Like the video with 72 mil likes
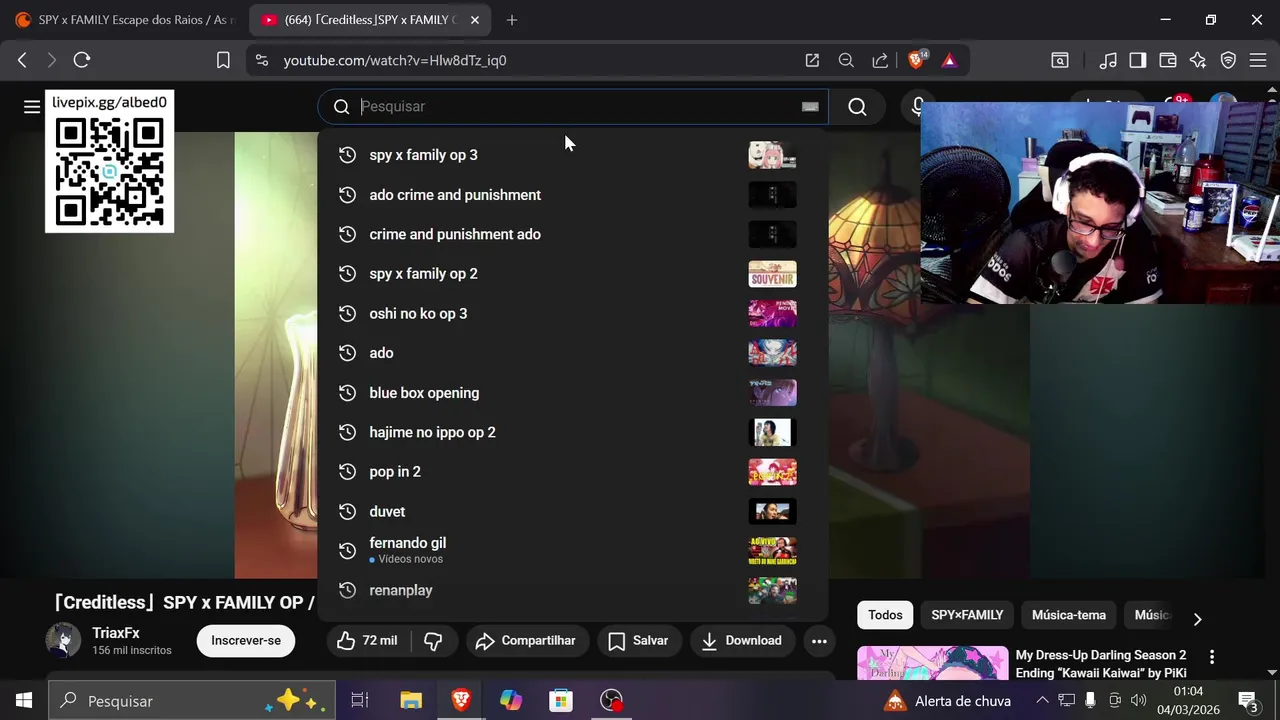 [x=366, y=641]
